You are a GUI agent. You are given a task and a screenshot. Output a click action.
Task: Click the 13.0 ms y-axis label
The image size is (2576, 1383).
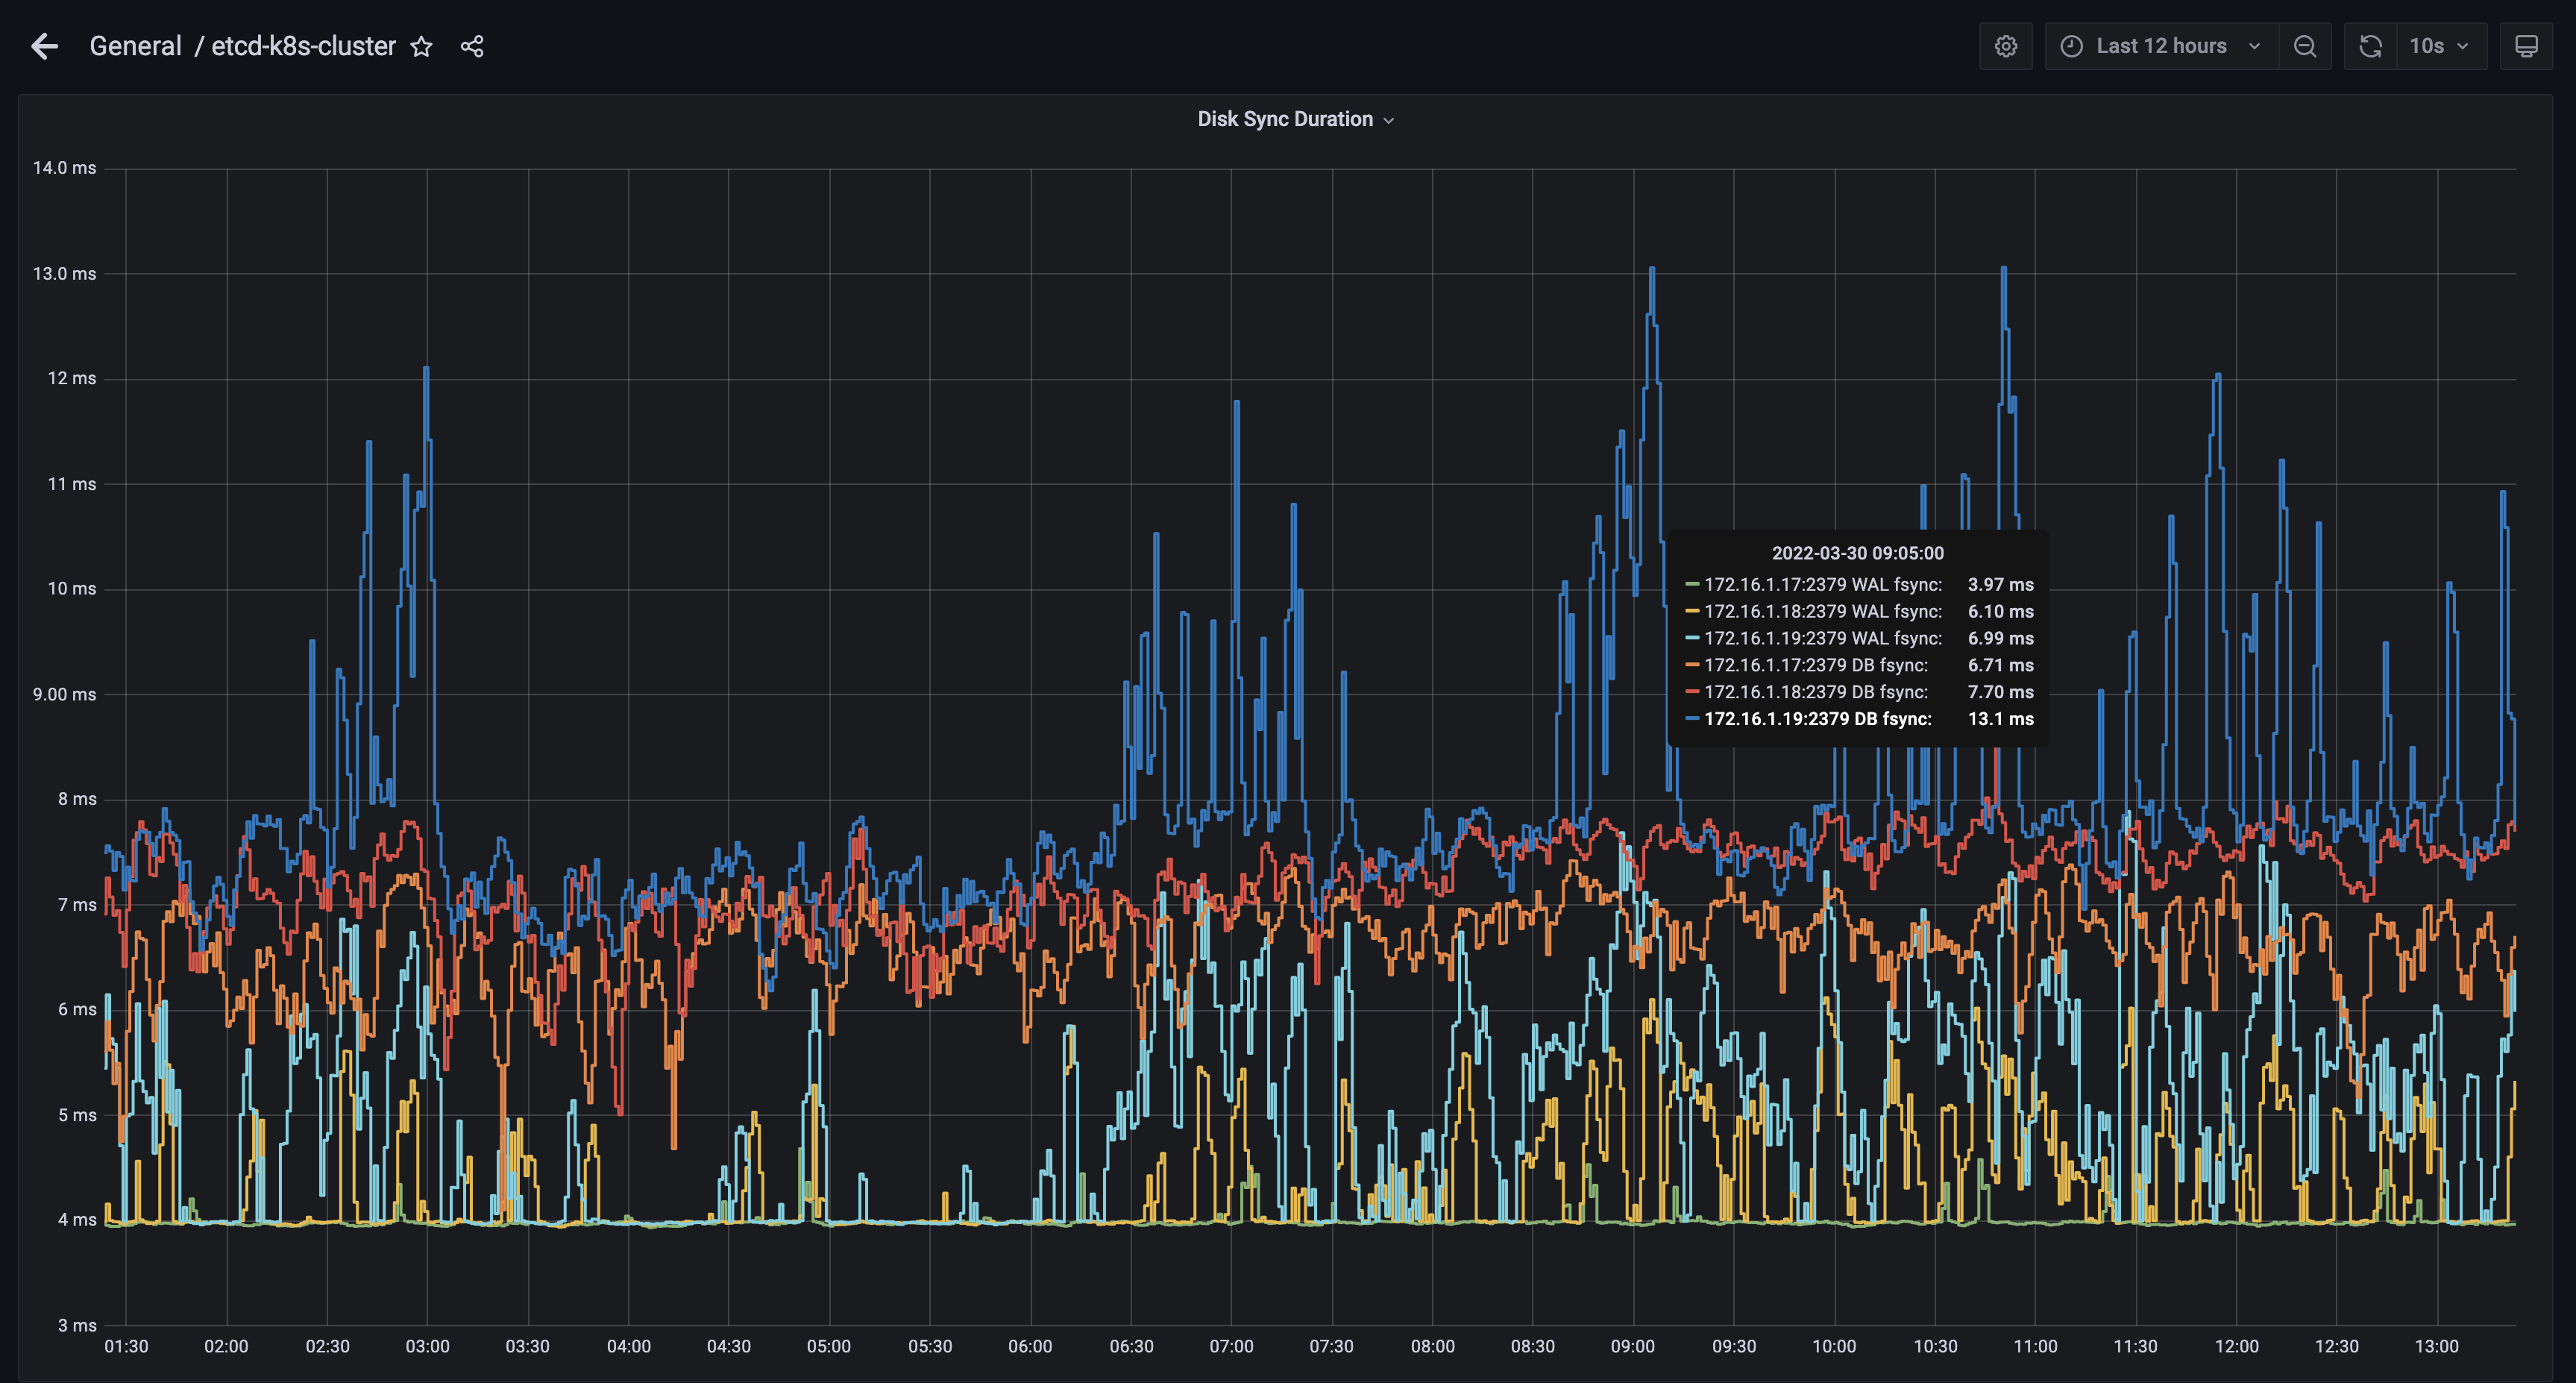[x=64, y=274]
